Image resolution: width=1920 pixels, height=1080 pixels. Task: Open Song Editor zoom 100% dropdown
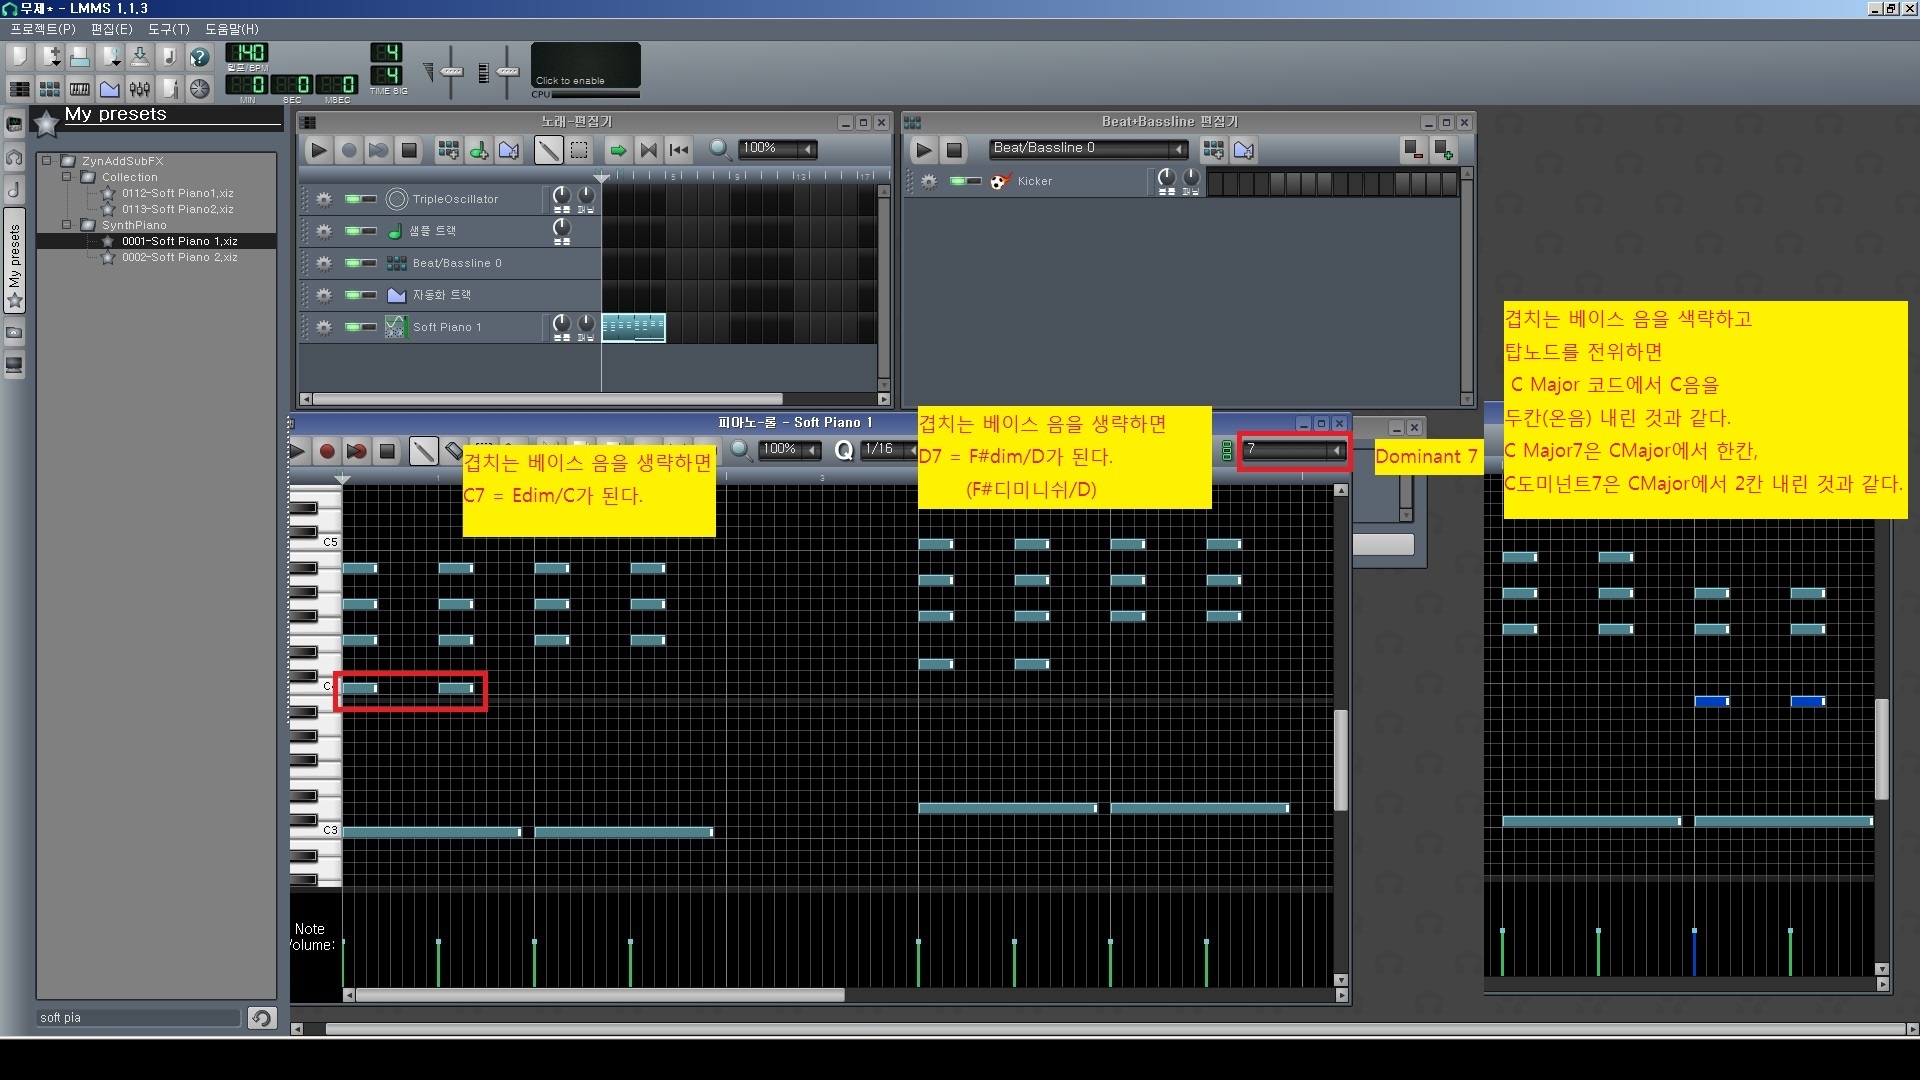778,149
